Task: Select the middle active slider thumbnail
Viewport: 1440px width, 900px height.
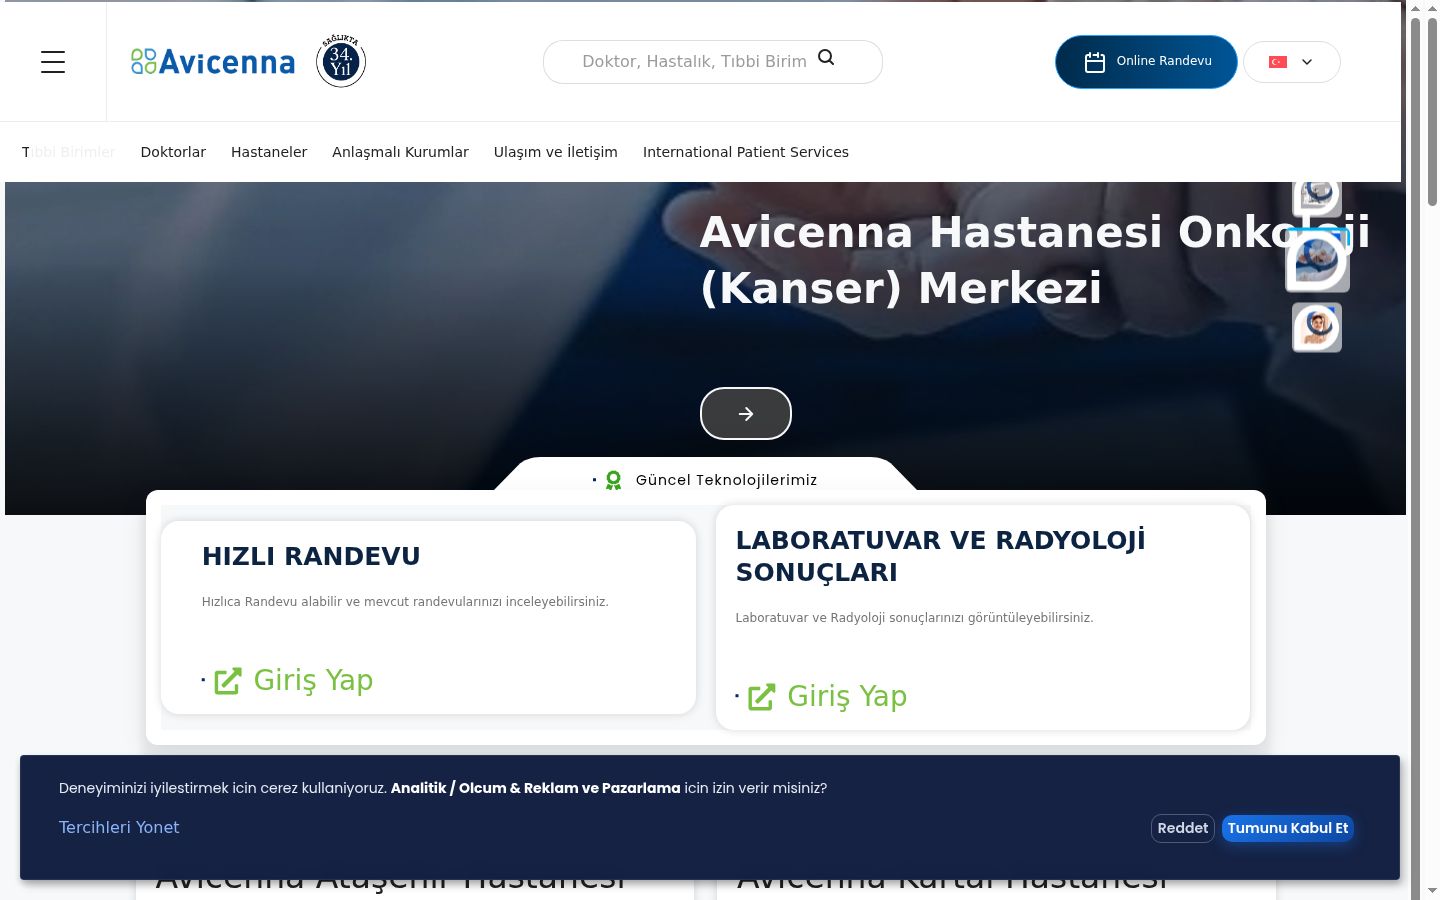Action: [x=1317, y=260]
